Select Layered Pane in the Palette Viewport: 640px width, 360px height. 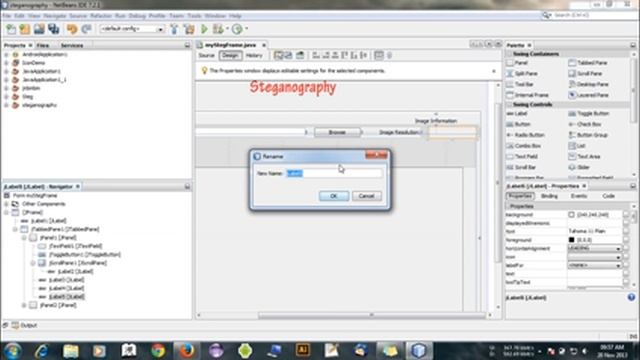(588, 95)
